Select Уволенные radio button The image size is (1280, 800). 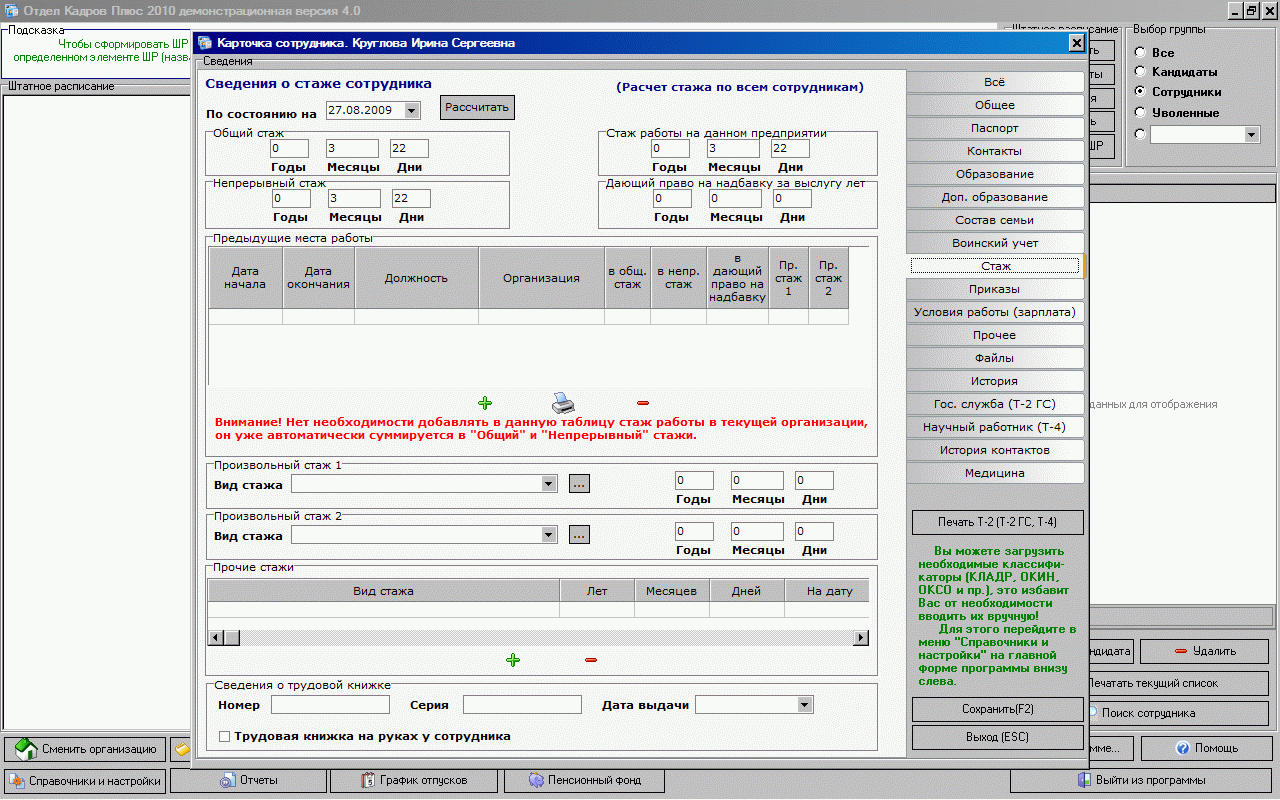pyautogui.click(x=1140, y=112)
